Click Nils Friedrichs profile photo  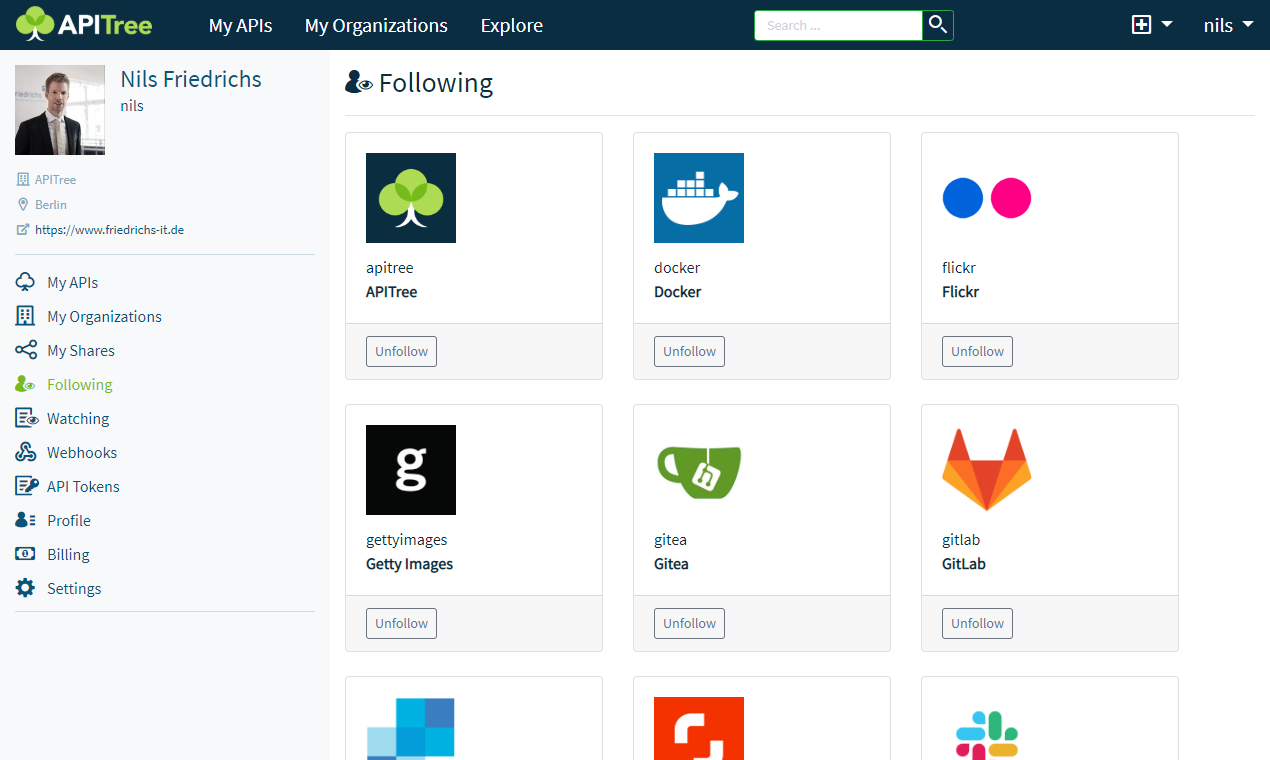tap(60, 110)
